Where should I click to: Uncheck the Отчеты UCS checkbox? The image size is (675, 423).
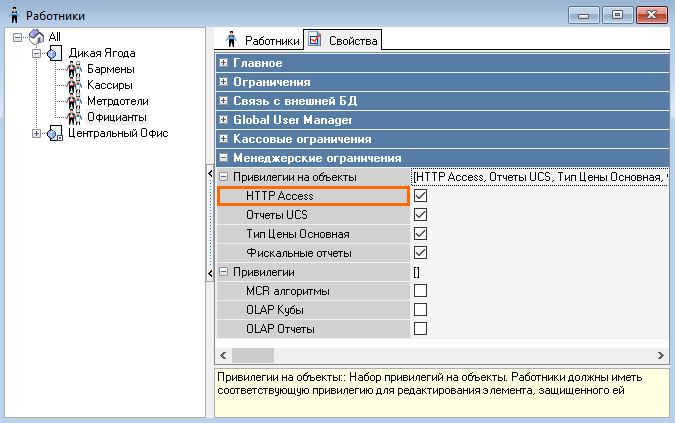pos(421,215)
